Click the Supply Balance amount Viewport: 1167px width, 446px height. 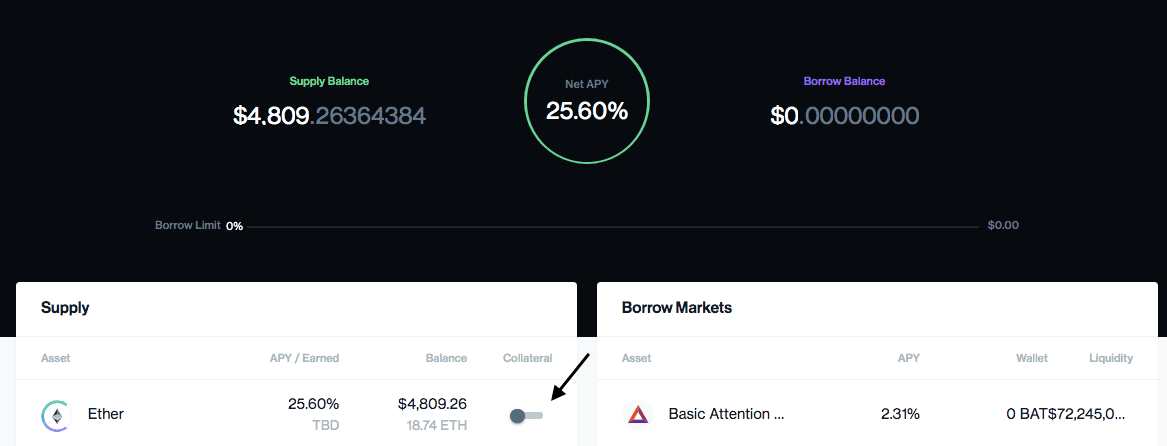pyautogui.click(x=329, y=115)
